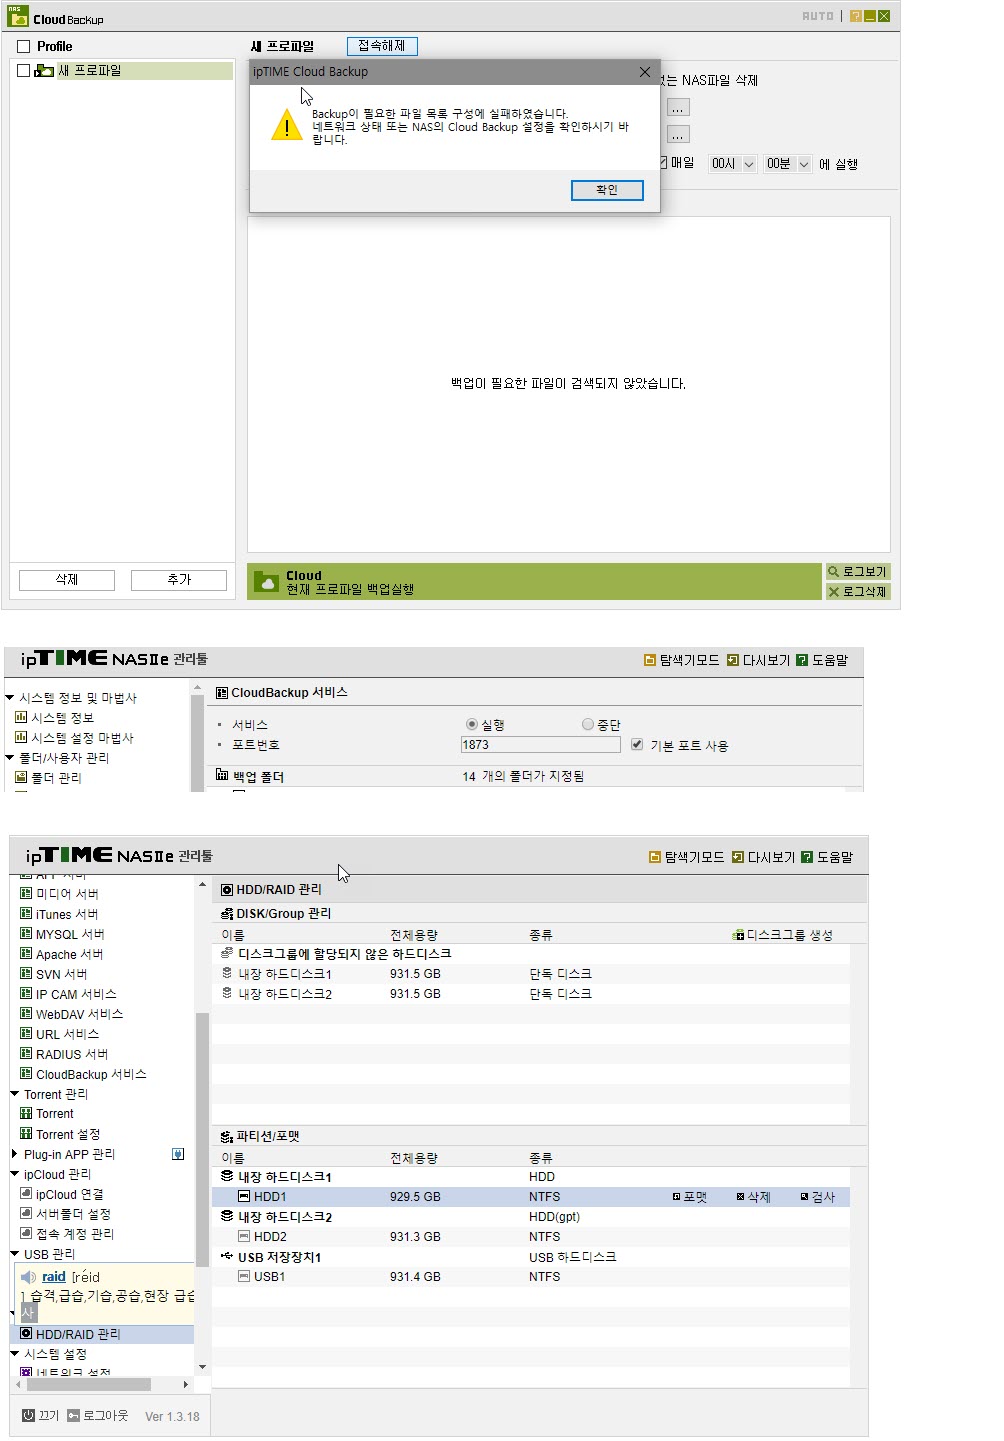
Task: Open 미디어 서버 in the tree
Action: click(x=59, y=894)
